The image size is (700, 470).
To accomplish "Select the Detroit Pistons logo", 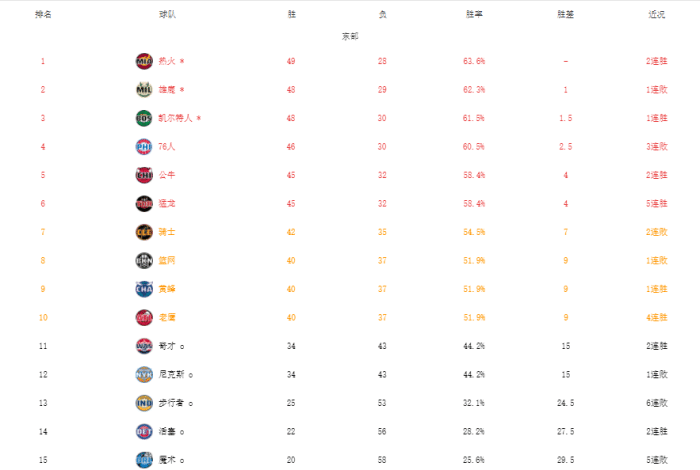I will [144, 432].
